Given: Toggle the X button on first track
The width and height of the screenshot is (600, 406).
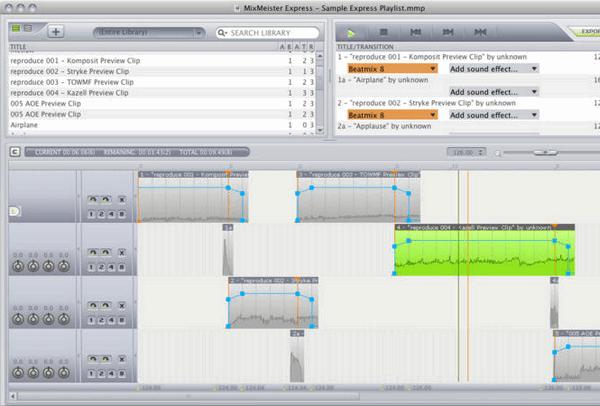Looking at the screenshot, I should coord(122,199).
